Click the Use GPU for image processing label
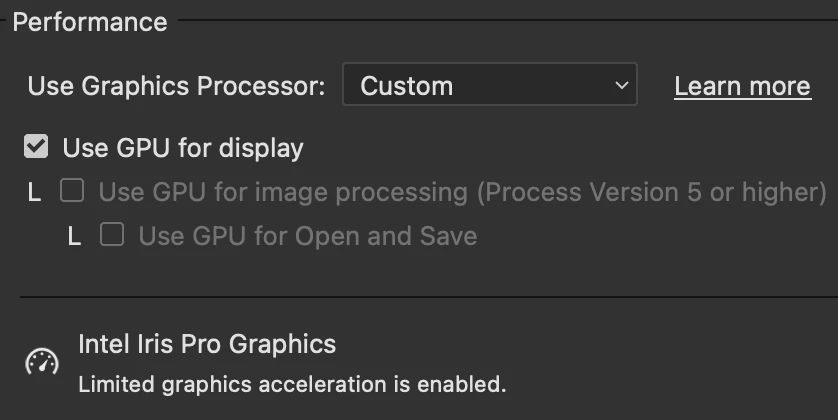Viewport: 838px width, 420px height. (x=283, y=191)
